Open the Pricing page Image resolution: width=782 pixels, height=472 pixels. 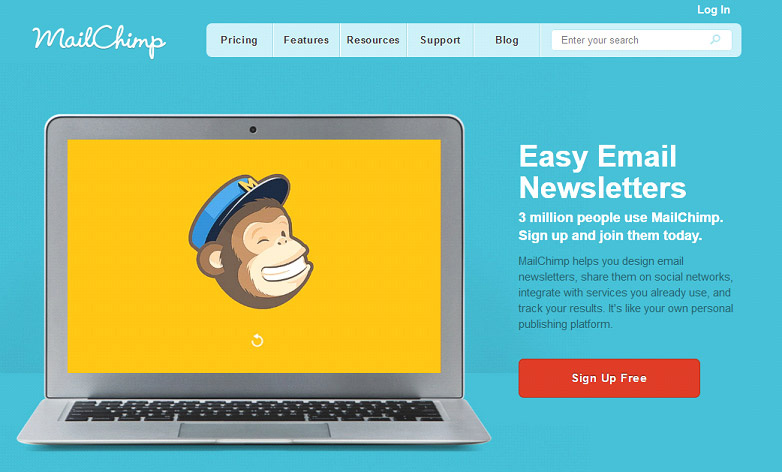tap(239, 40)
